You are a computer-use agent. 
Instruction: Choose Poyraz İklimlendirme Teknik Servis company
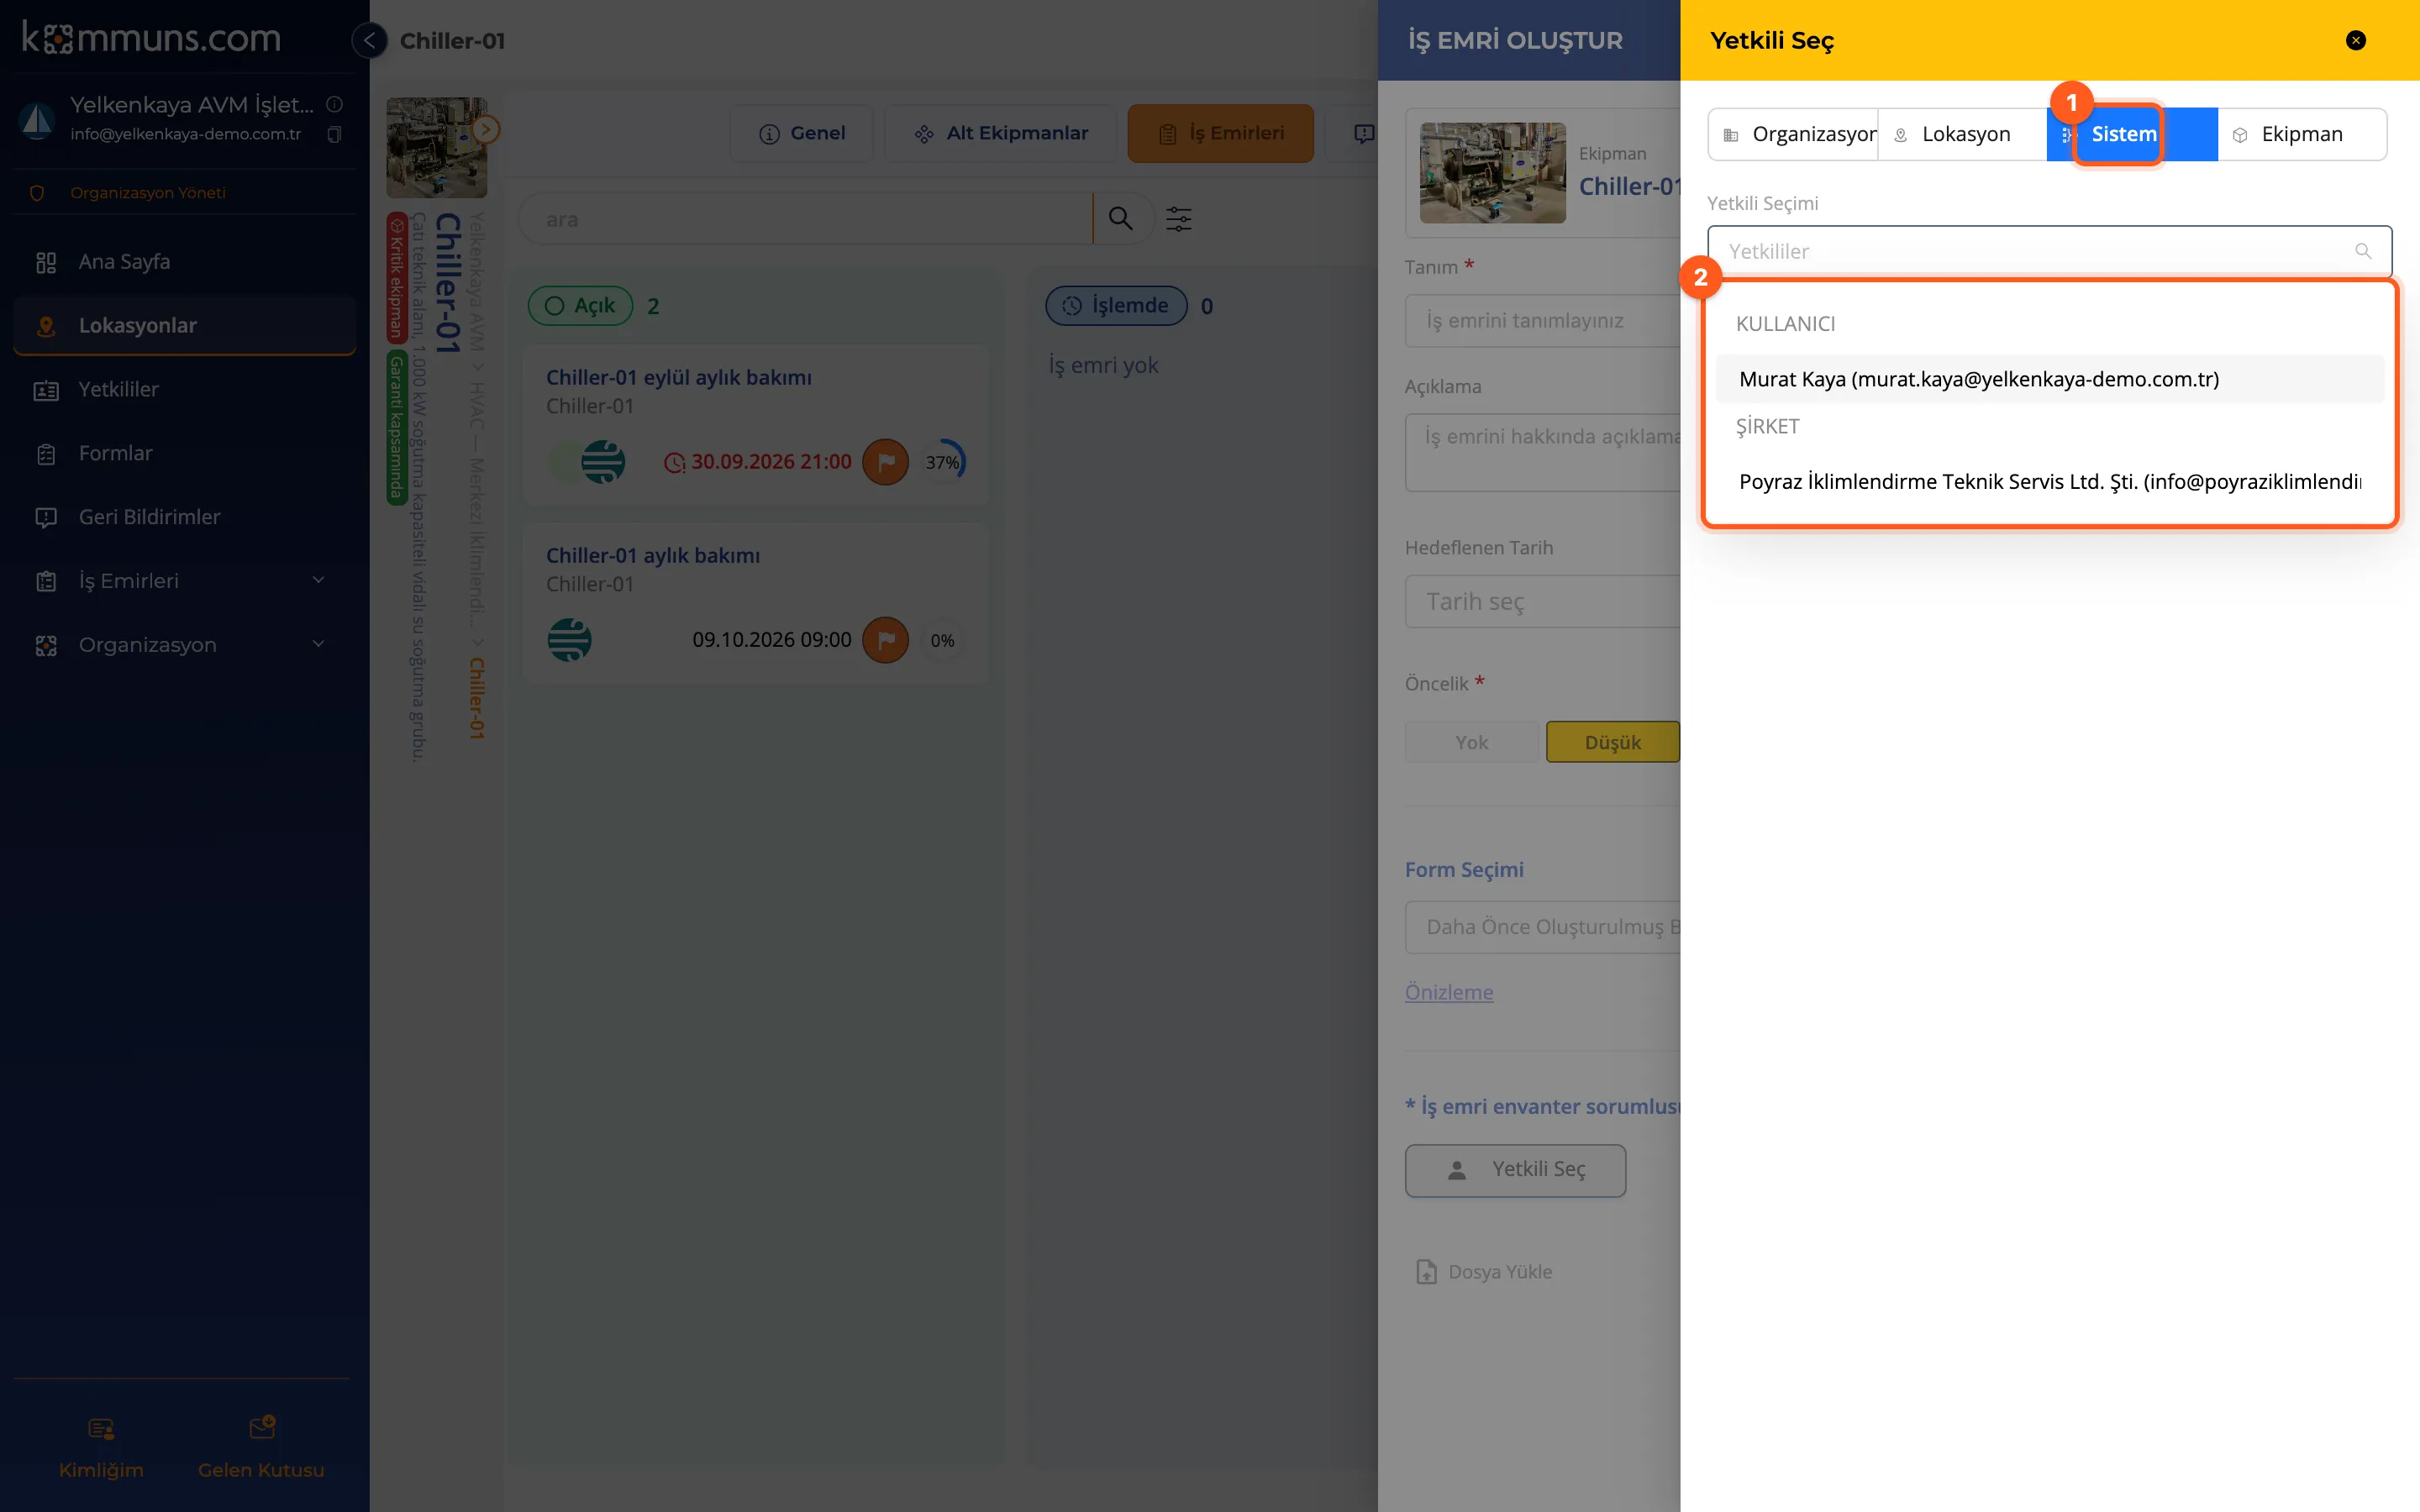pos(2049,482)
